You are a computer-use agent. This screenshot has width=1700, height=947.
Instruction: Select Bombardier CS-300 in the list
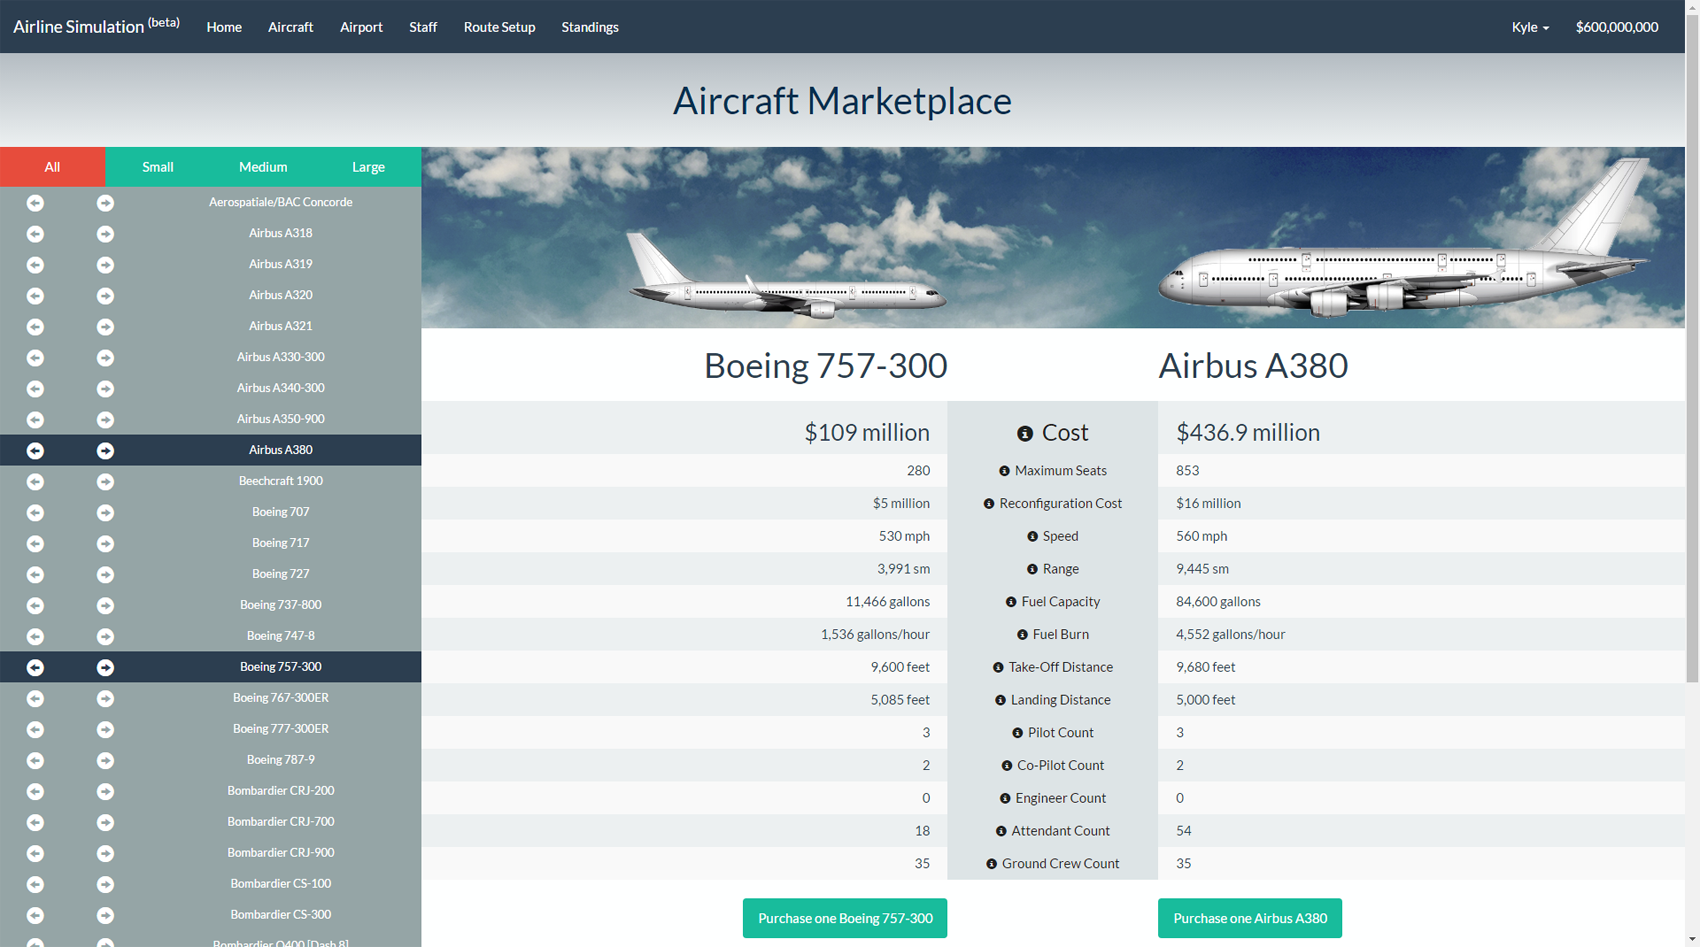pyautogui.click(x=281, y=915)
